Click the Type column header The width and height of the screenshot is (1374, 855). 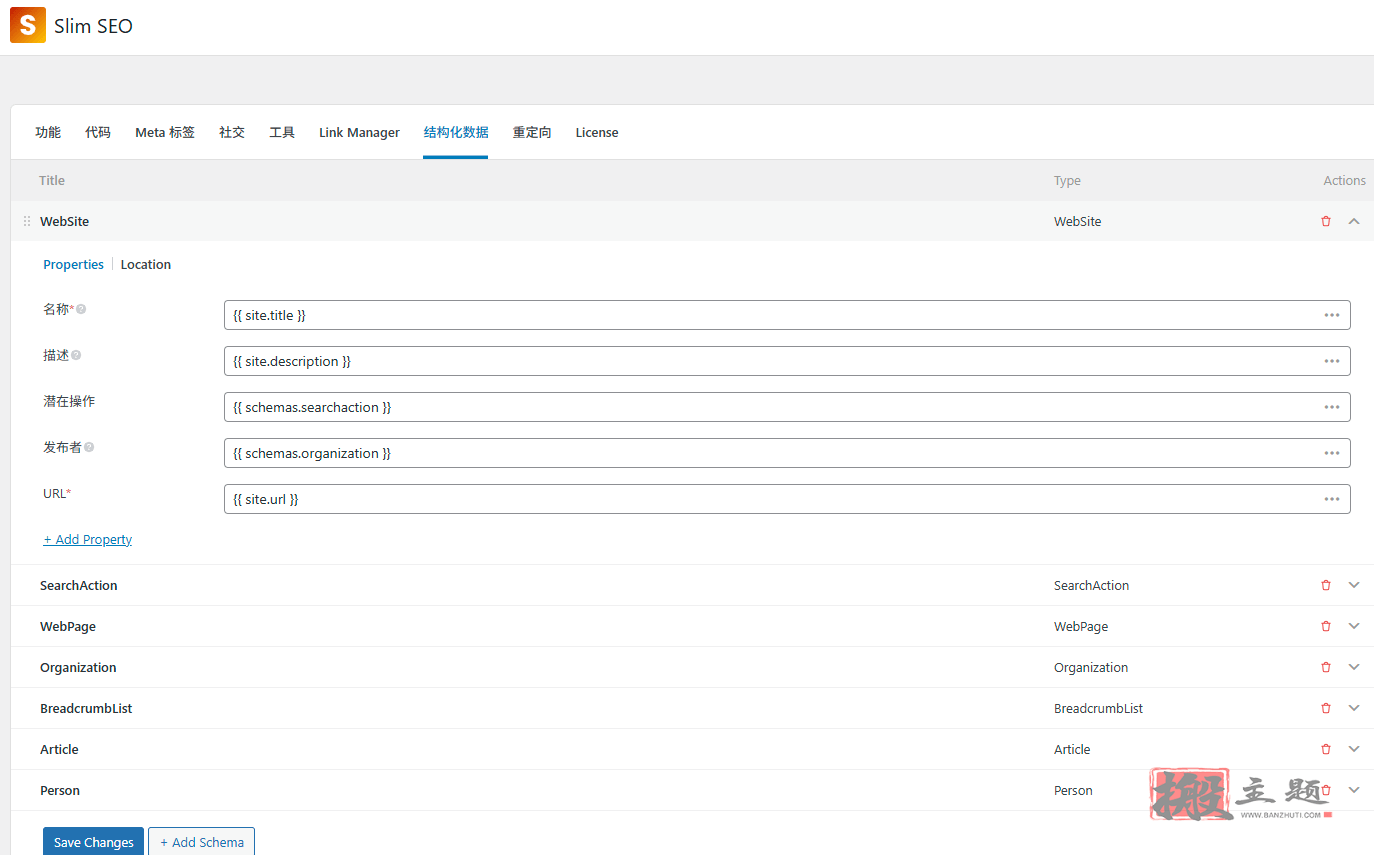pos(1067,180)
